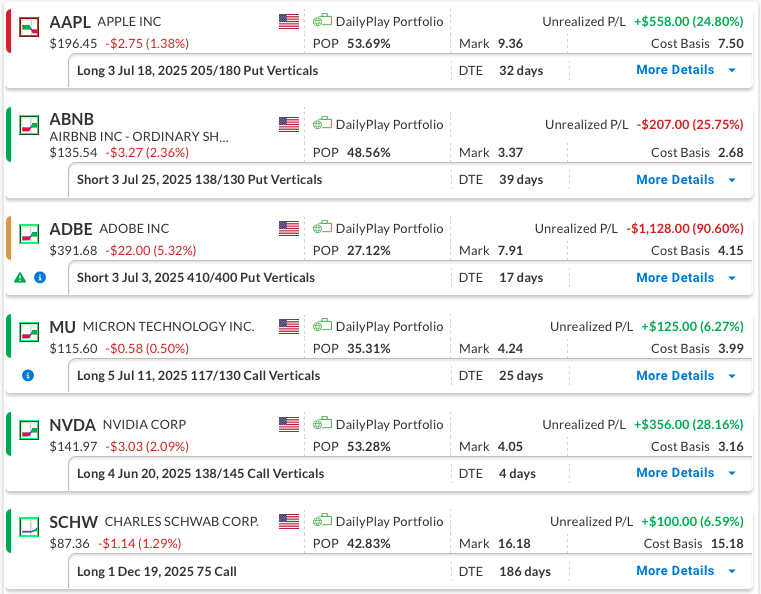Open More Details for ADBE
Viewport: 761px width, 594px height.
pos(675,278)
